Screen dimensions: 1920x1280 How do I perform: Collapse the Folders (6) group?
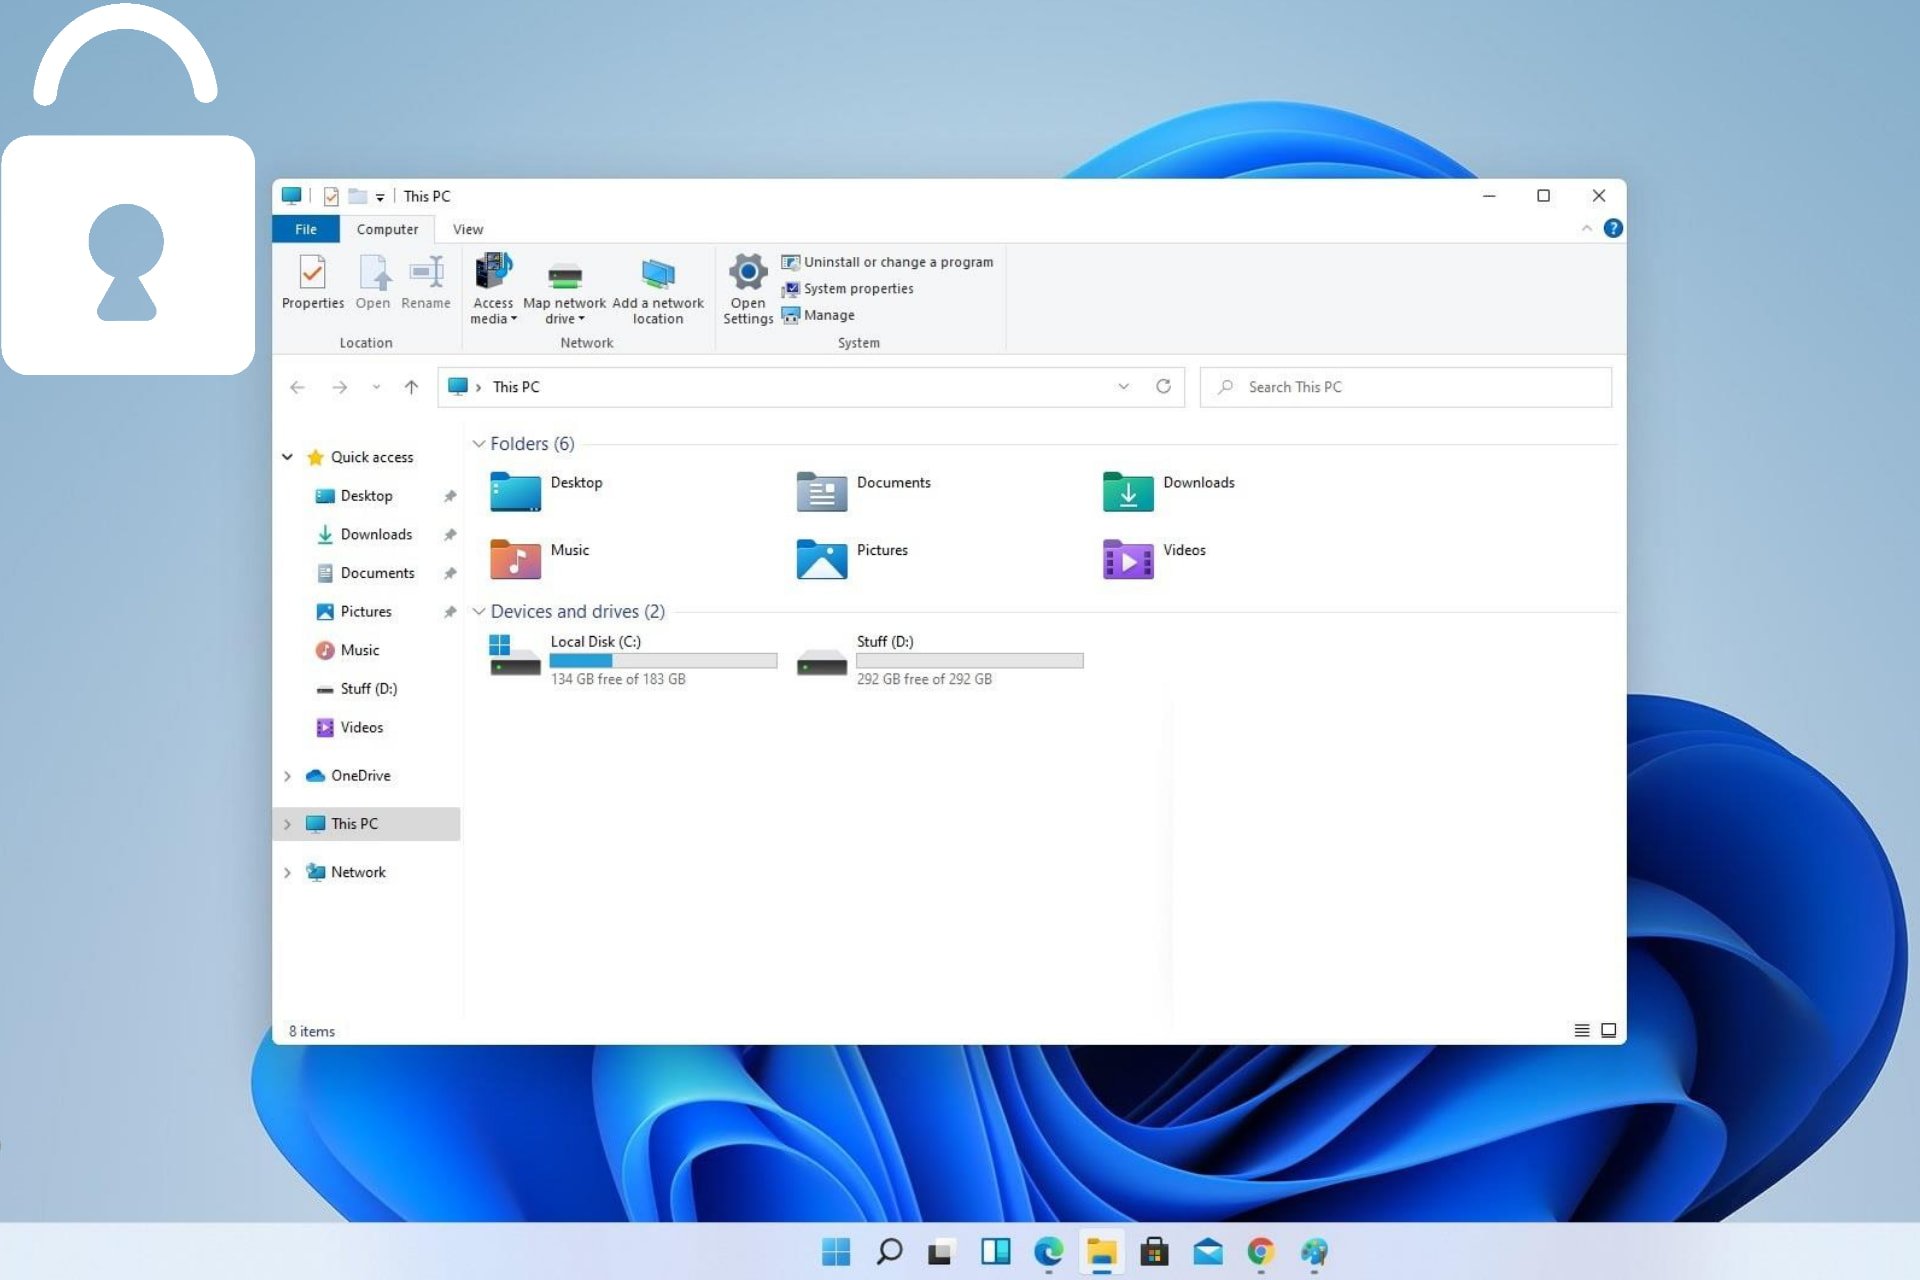(479, 444)
